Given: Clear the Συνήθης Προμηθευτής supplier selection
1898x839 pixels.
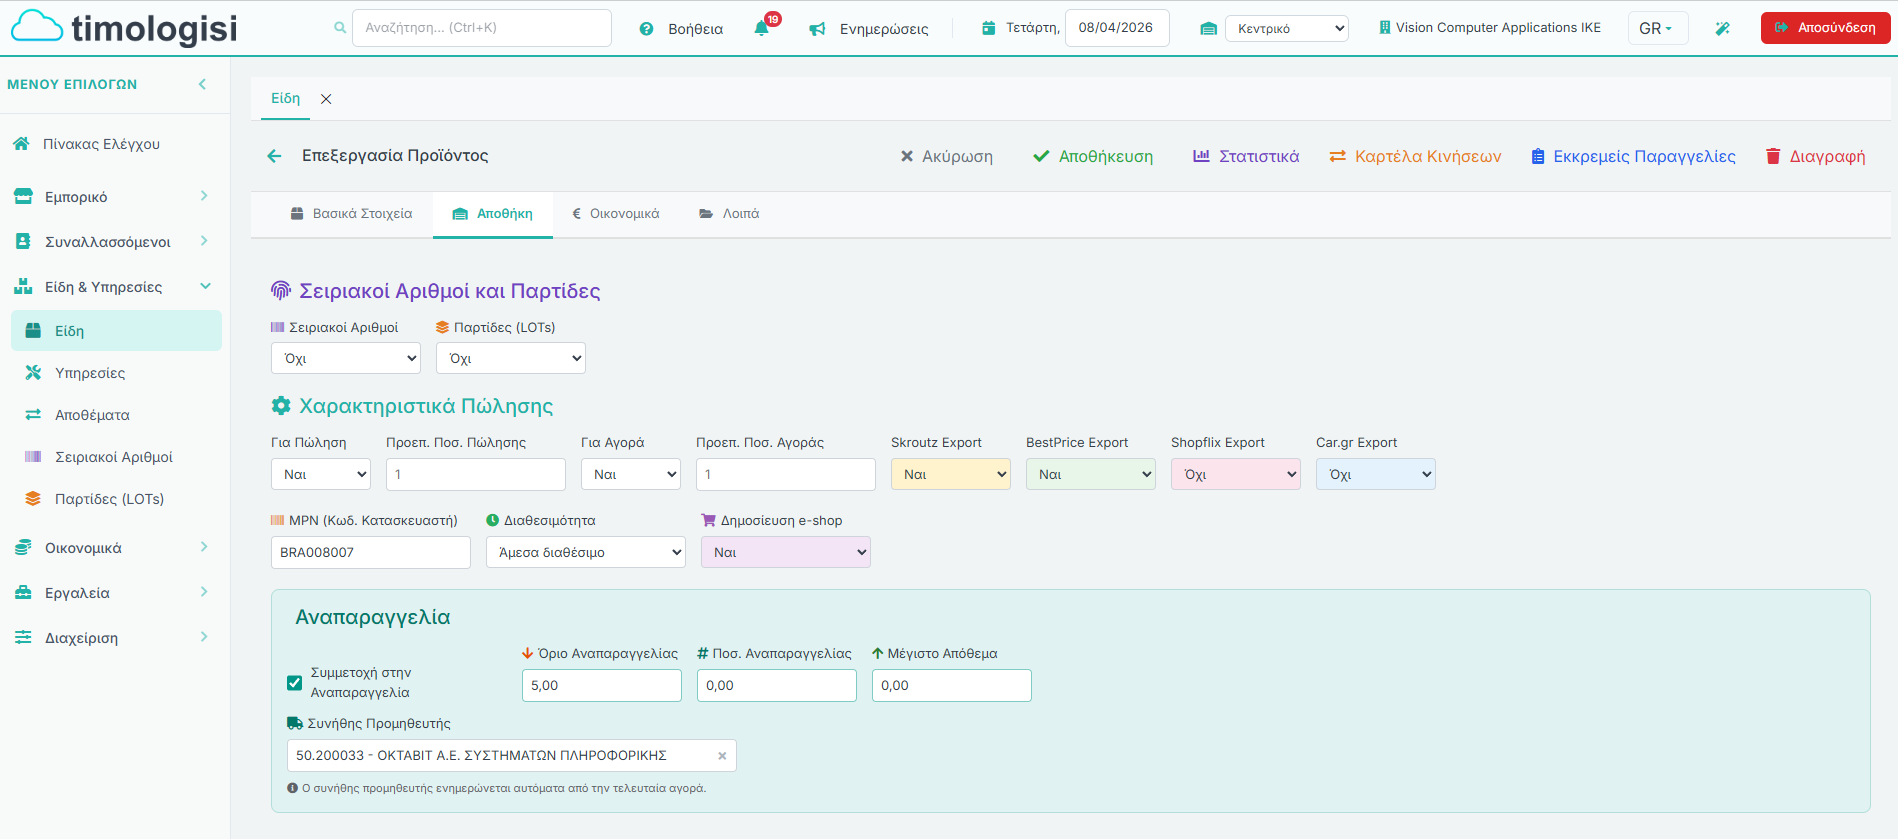Looking at the screenshot, I should pyautogui.click(x=722, y=756).
